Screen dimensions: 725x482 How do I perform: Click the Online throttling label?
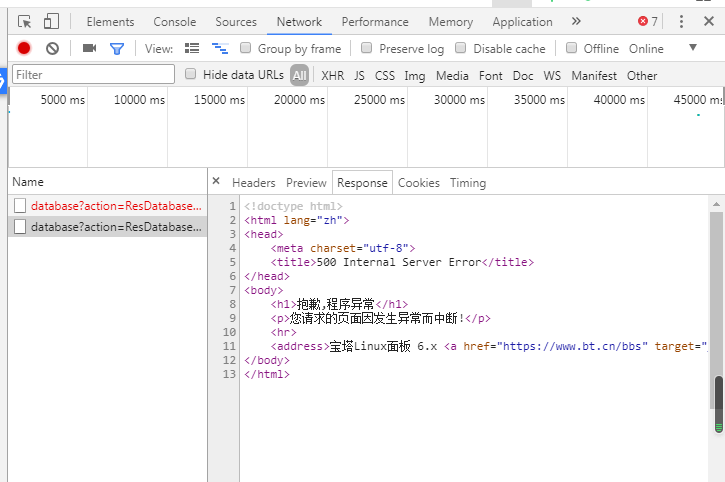pyautogui.click(x=646, y=49)
